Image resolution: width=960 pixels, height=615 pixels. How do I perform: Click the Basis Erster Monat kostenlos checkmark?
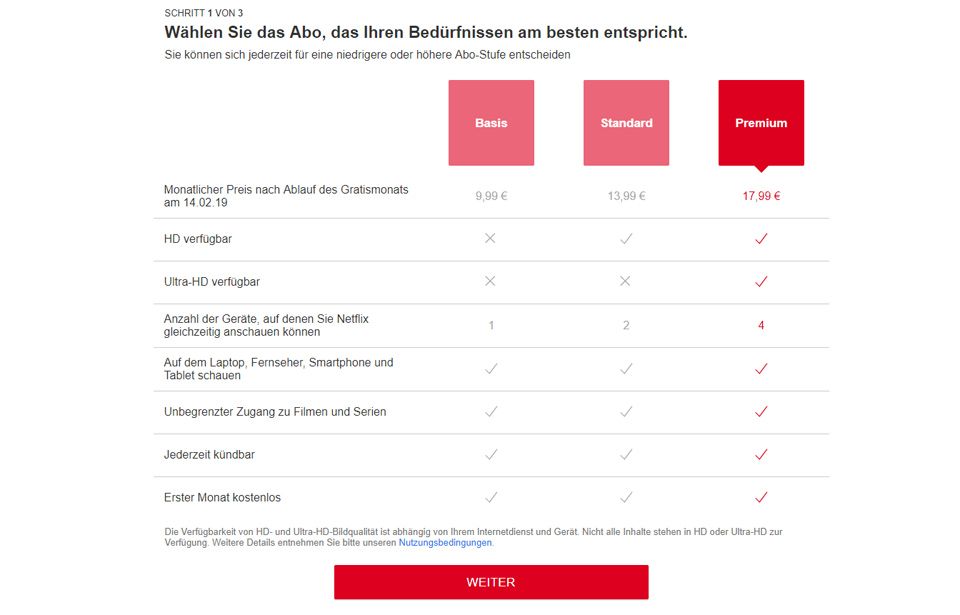(x=491, y=498)
